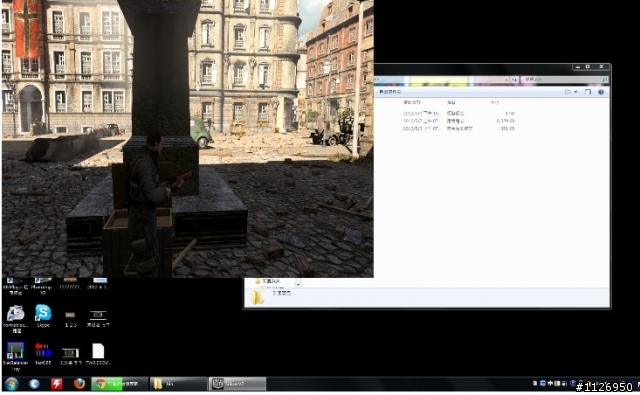Sort by the size column header
640x395 pixels.
point(494,103)
